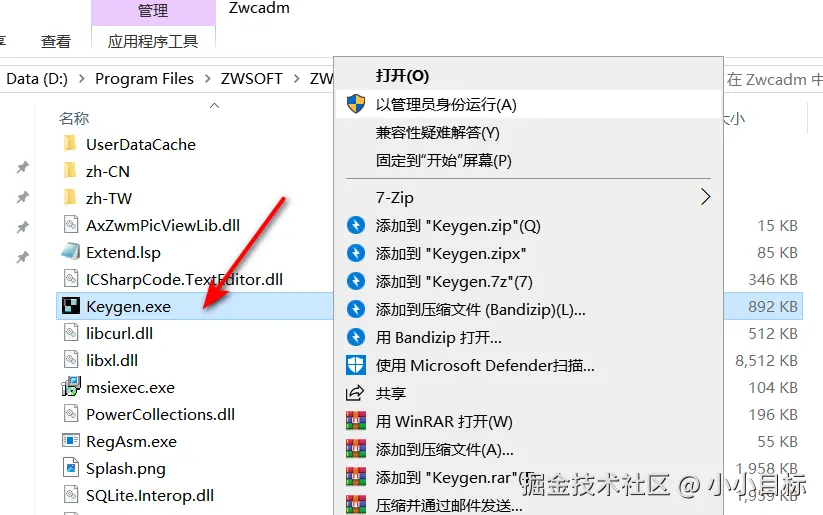Click the Bandizip icon next to Keygen.zip
The image size is (823, 515).
point(356,226)
